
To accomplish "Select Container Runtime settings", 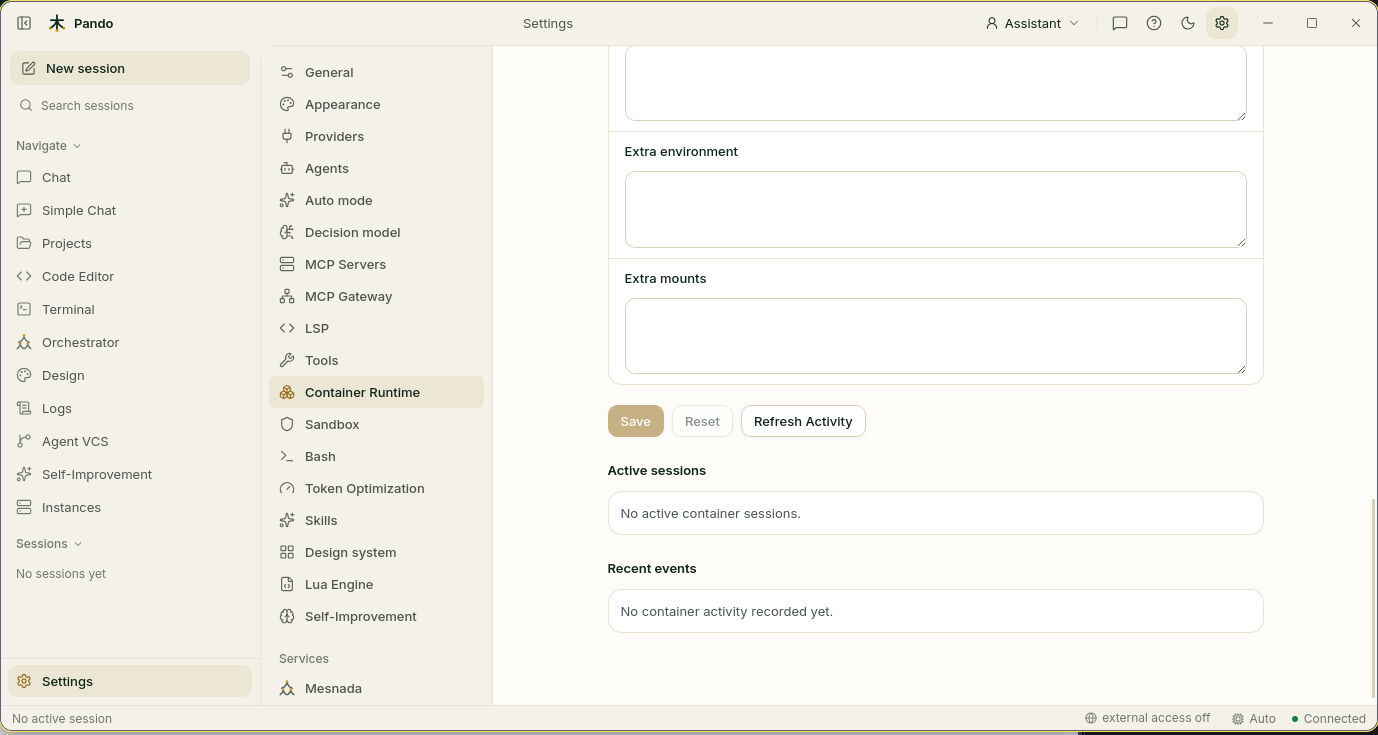I will click(x=376, y=392).
